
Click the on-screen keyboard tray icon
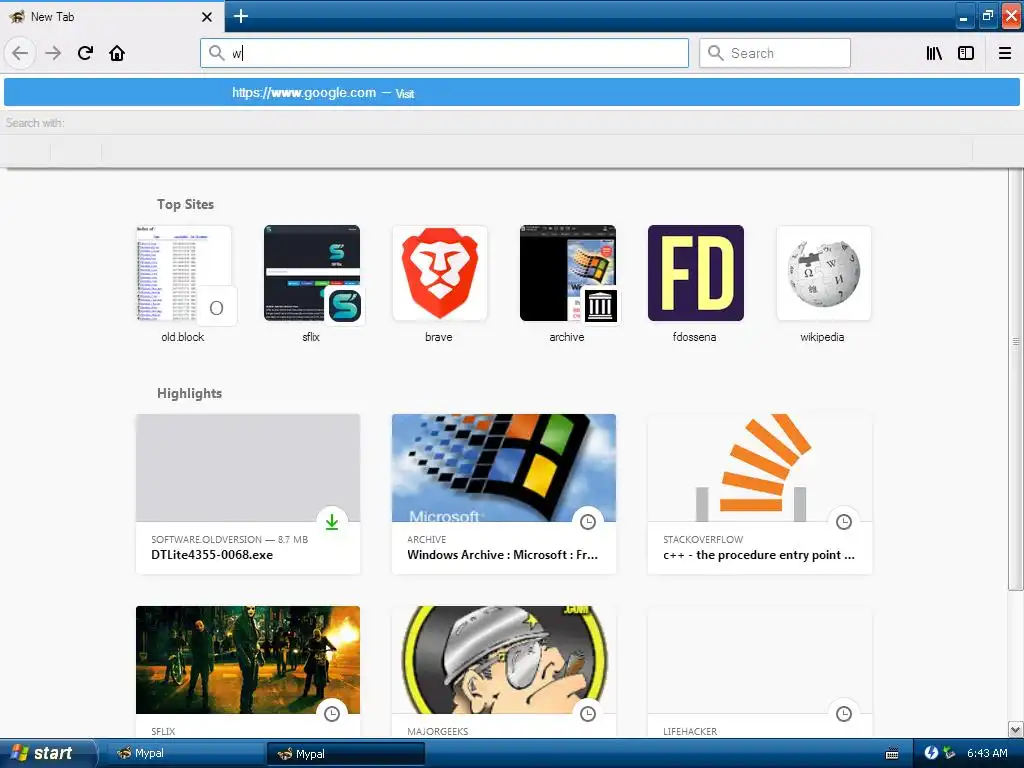[891, 754]
